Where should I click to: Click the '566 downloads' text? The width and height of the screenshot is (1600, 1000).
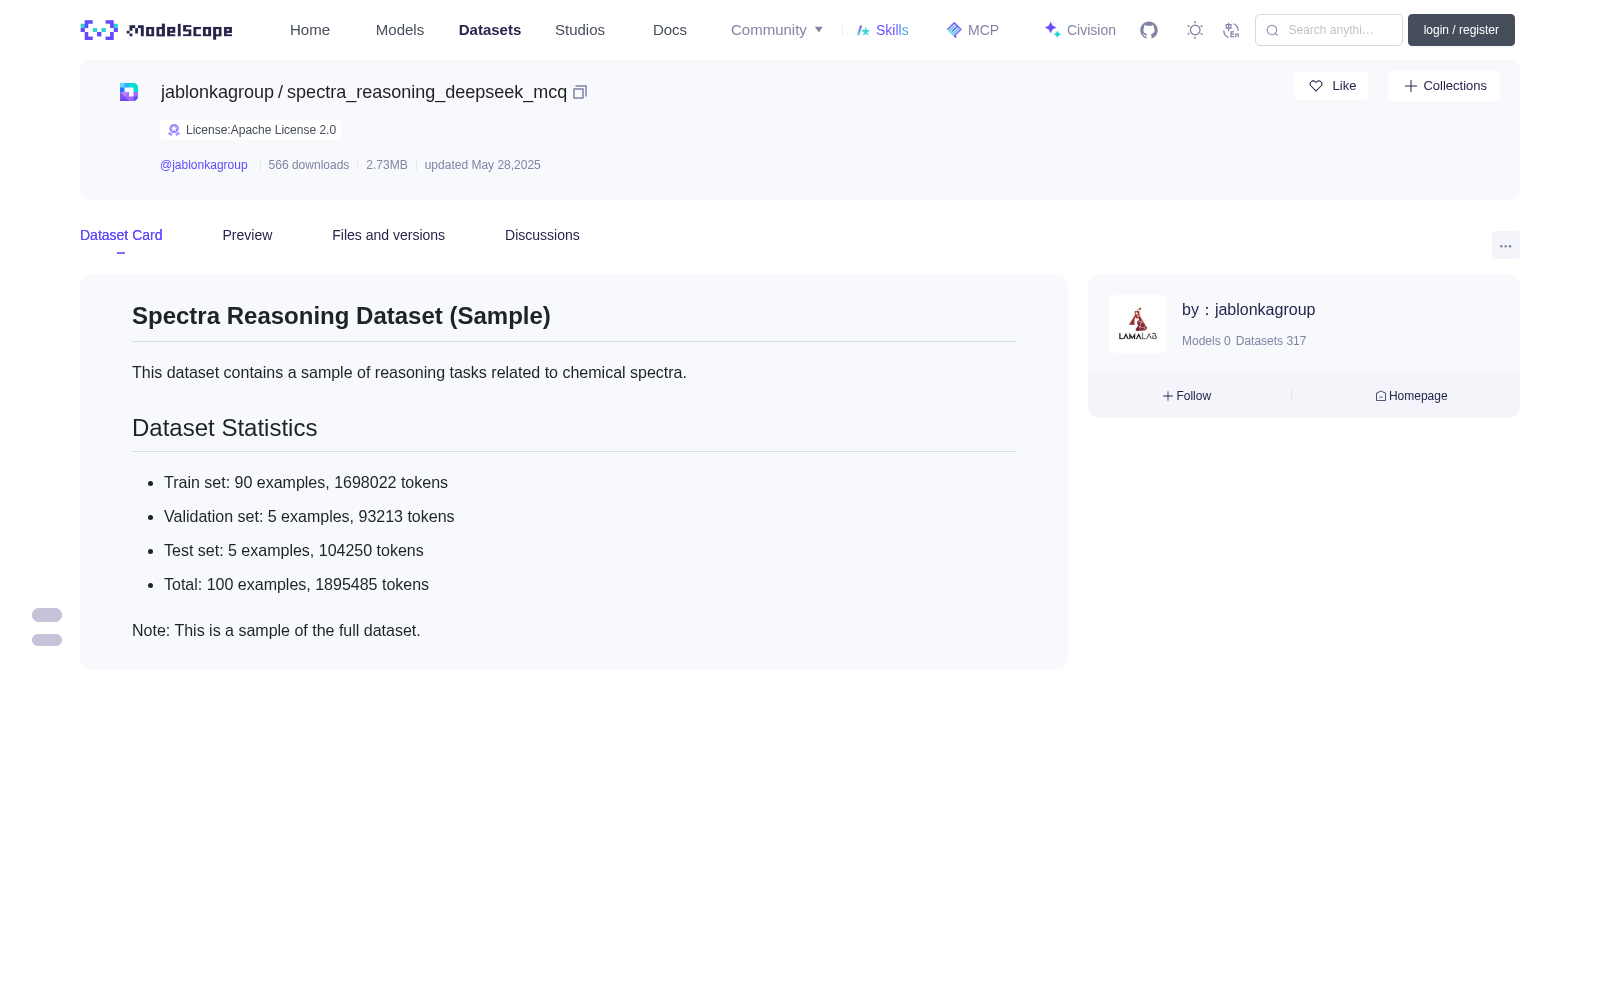tap(309, 165)
